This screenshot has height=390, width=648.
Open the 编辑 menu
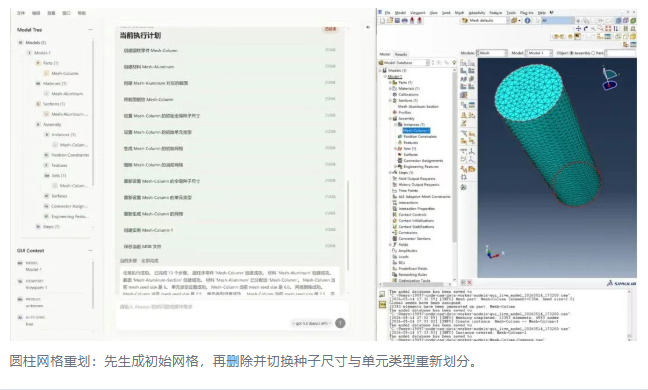pyautogui.click(x=36, y=13)
